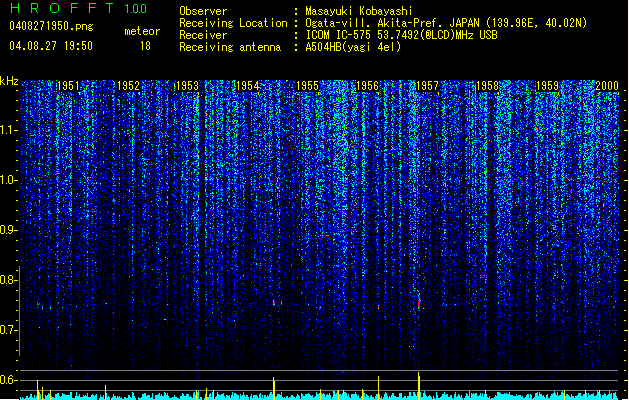Image resolution: width=629 pixels, height=400 pixels.
Task: Click the 'meteor' count label
Action: point(142,31)
